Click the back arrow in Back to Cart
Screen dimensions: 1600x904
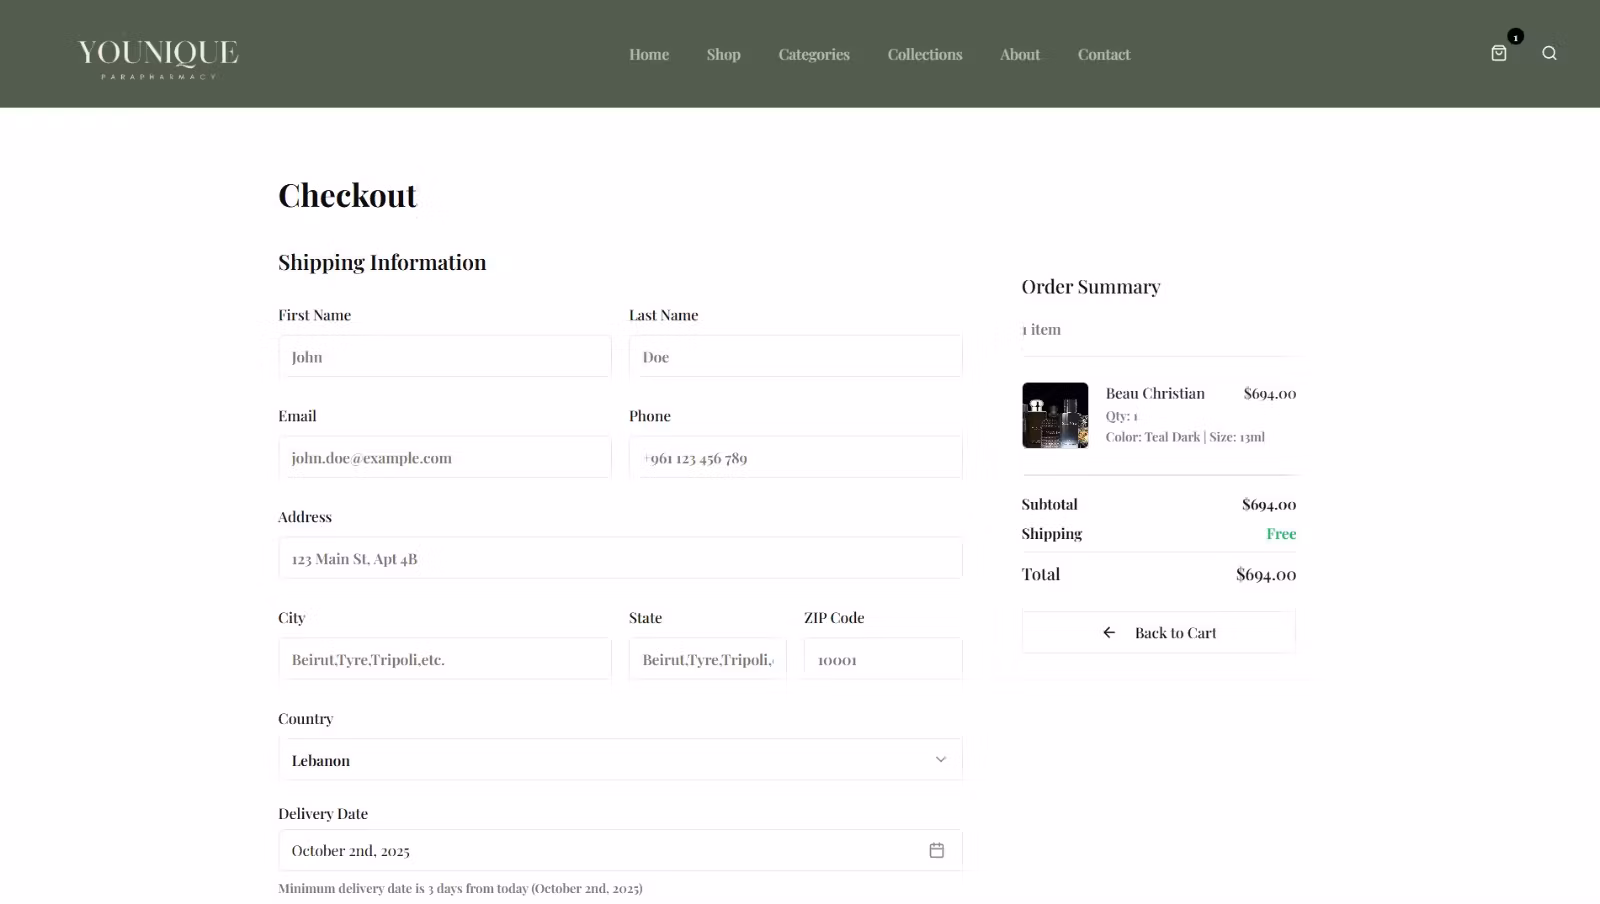[1109, 632]
